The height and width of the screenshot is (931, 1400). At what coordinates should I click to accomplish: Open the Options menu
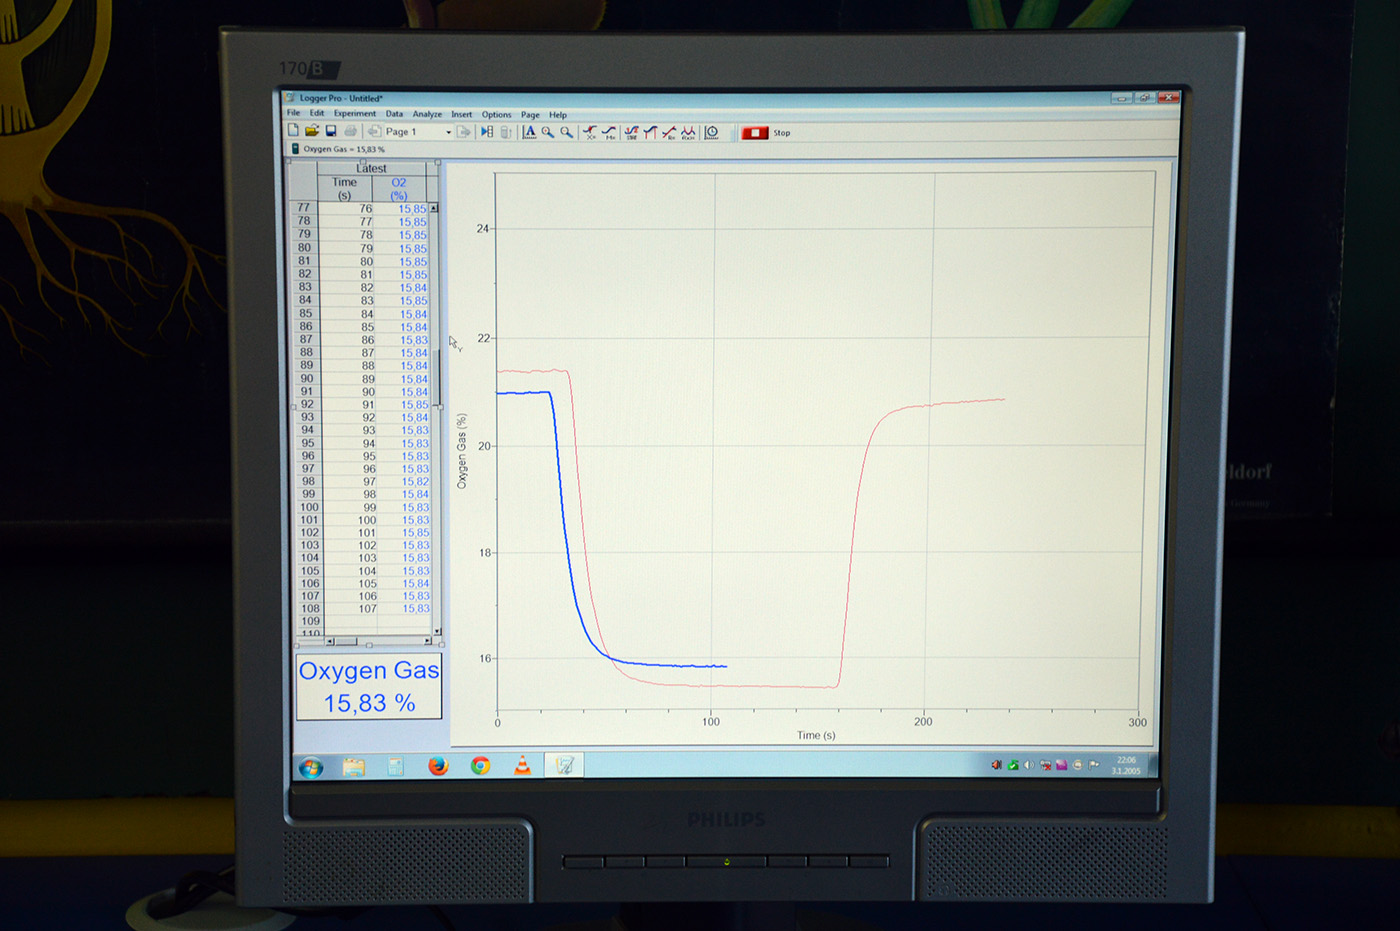tap(496, 114)
